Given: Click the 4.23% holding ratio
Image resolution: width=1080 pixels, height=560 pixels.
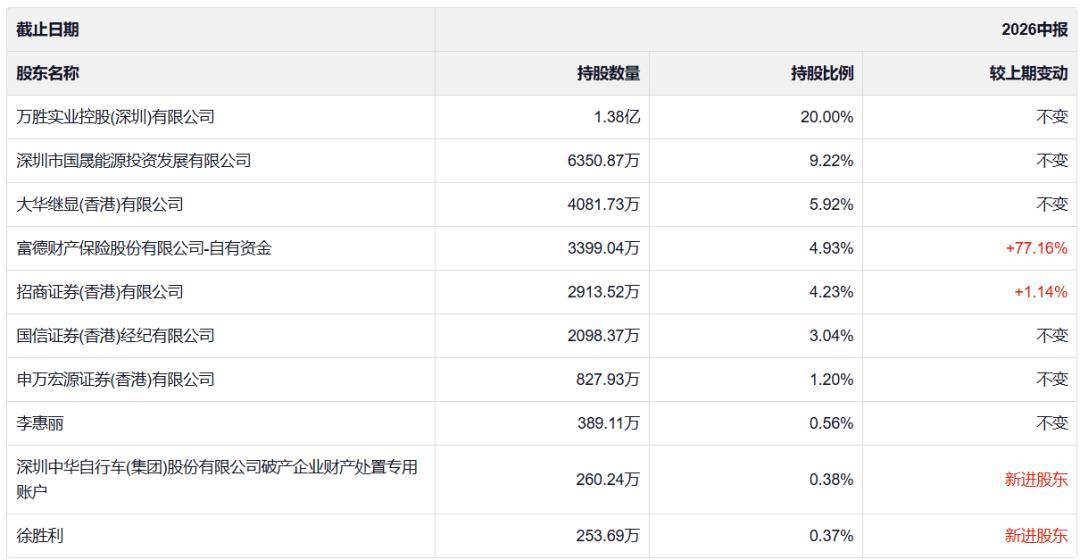Looking at the screenshot, I should (831, 292).
